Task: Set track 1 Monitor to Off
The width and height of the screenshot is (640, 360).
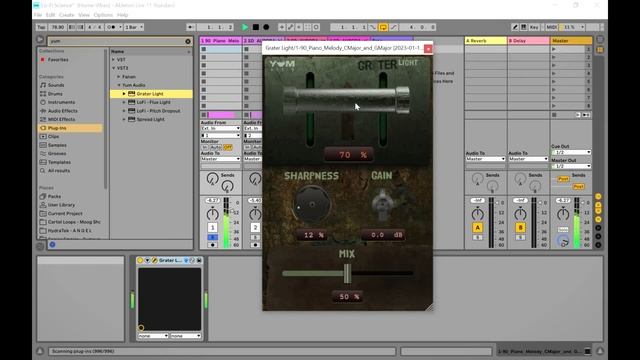Action: click(x=228, y=147)
